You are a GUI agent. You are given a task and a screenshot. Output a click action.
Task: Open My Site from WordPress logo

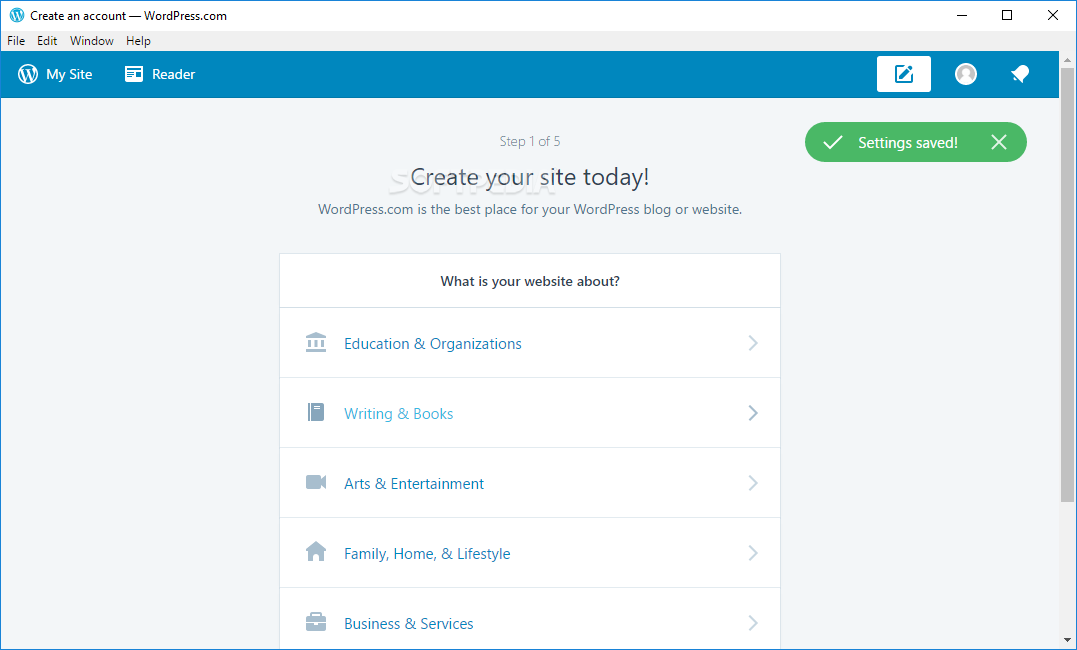click(x=28, y=74)
